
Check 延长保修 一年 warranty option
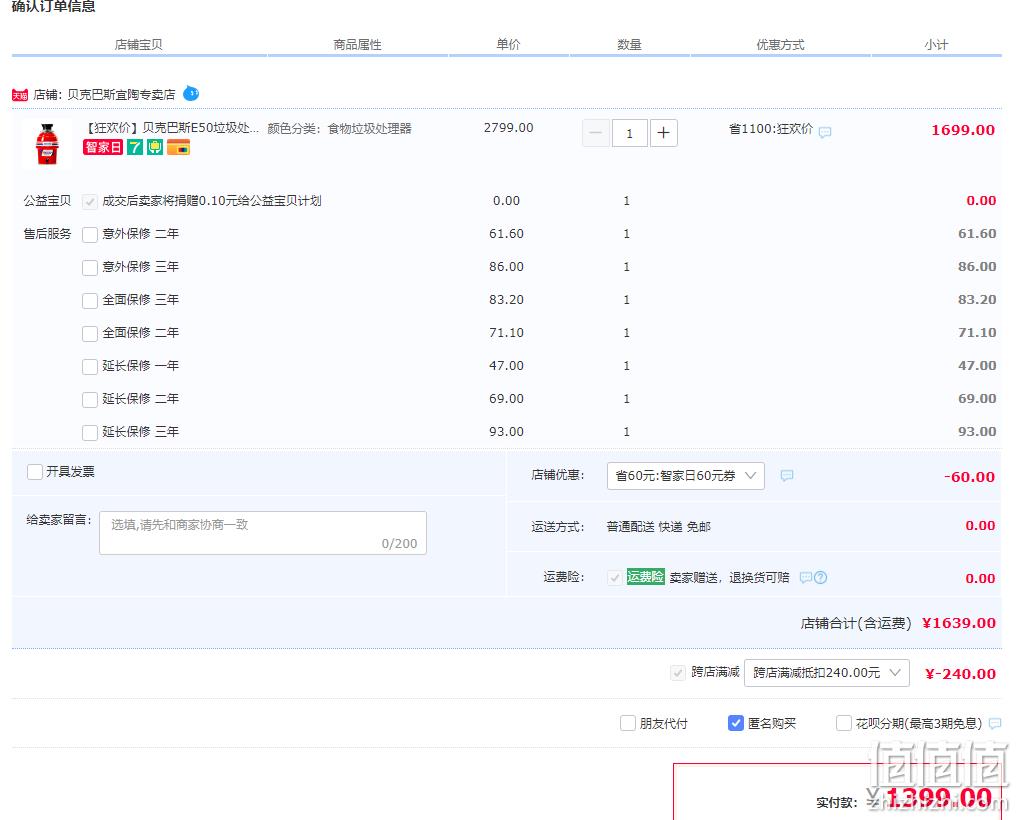(x=90, y=367)
